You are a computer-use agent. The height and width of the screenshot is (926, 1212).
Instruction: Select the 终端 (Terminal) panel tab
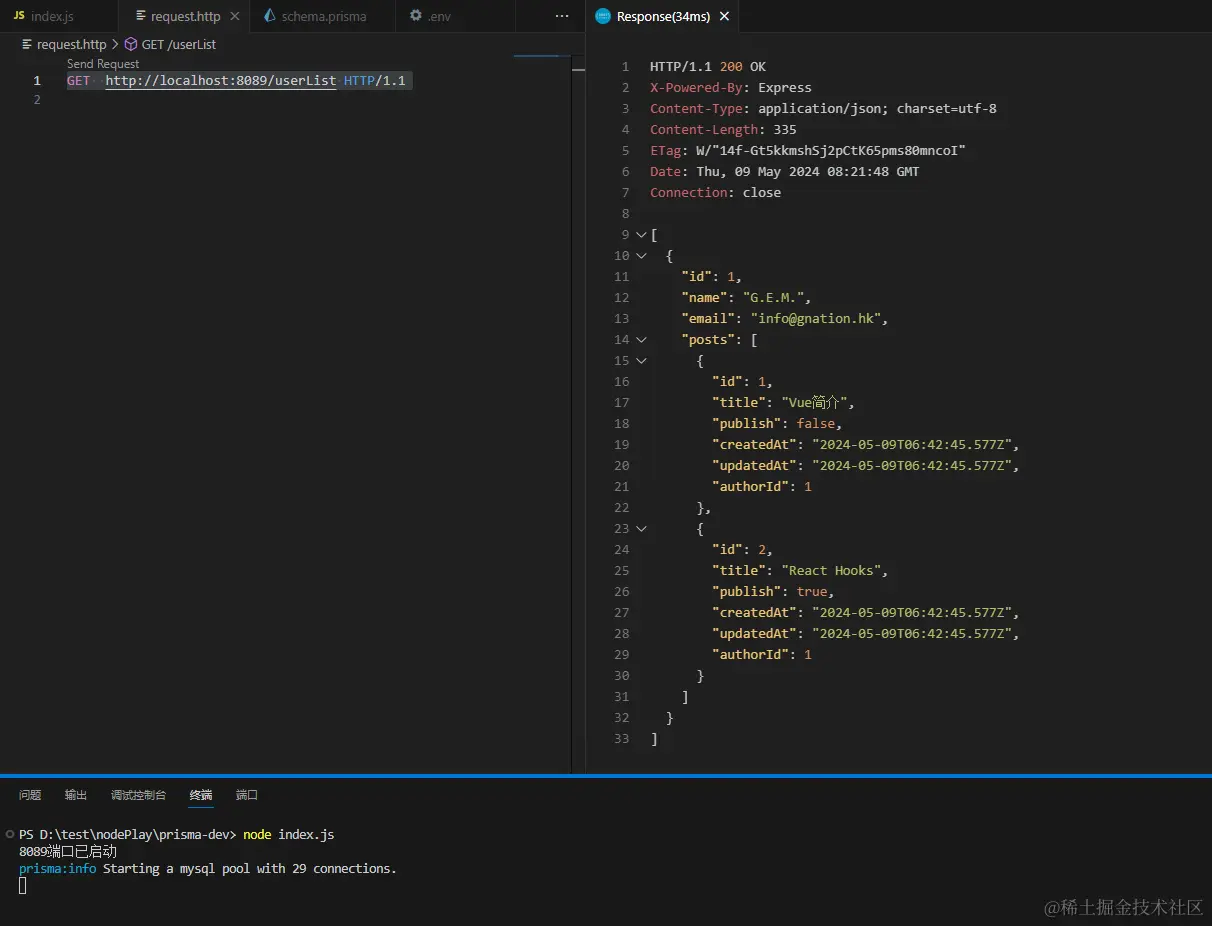pyautogui.click(x=201, y=796)
